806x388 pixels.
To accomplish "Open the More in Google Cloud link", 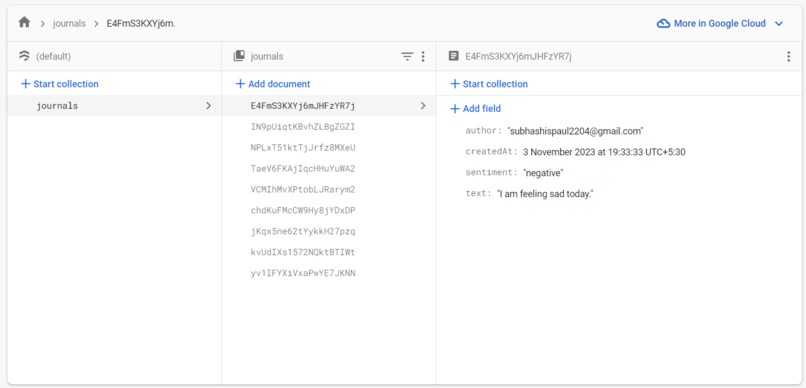I will [720, 24].
